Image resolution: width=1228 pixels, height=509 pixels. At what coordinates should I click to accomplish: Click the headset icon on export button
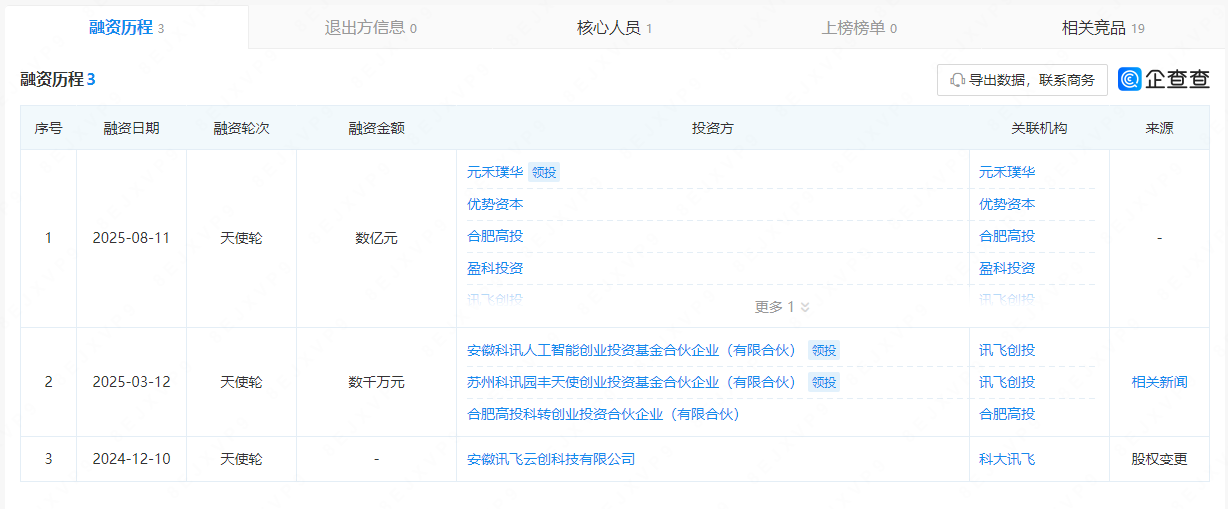957,80
